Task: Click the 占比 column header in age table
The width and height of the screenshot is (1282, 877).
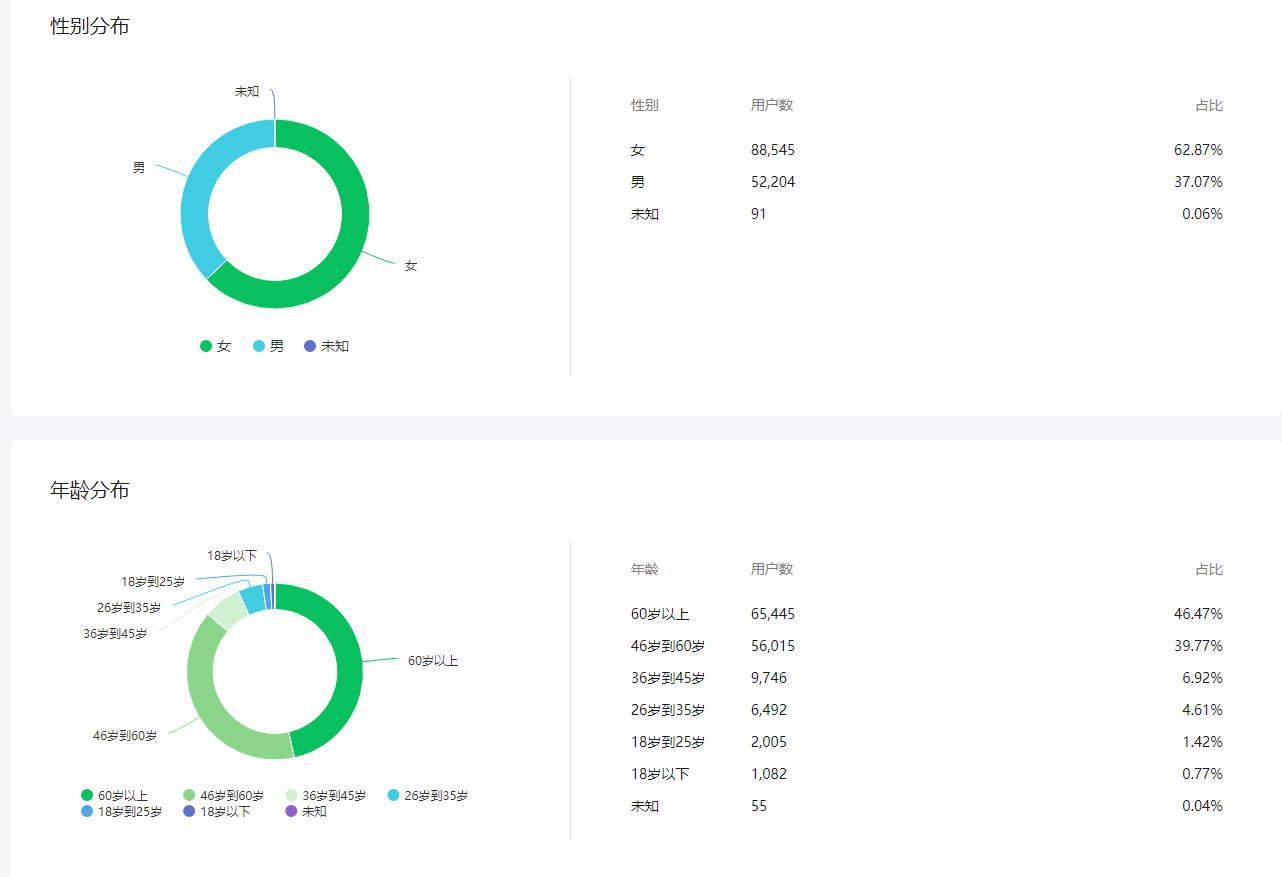Action: [1209, 569]
